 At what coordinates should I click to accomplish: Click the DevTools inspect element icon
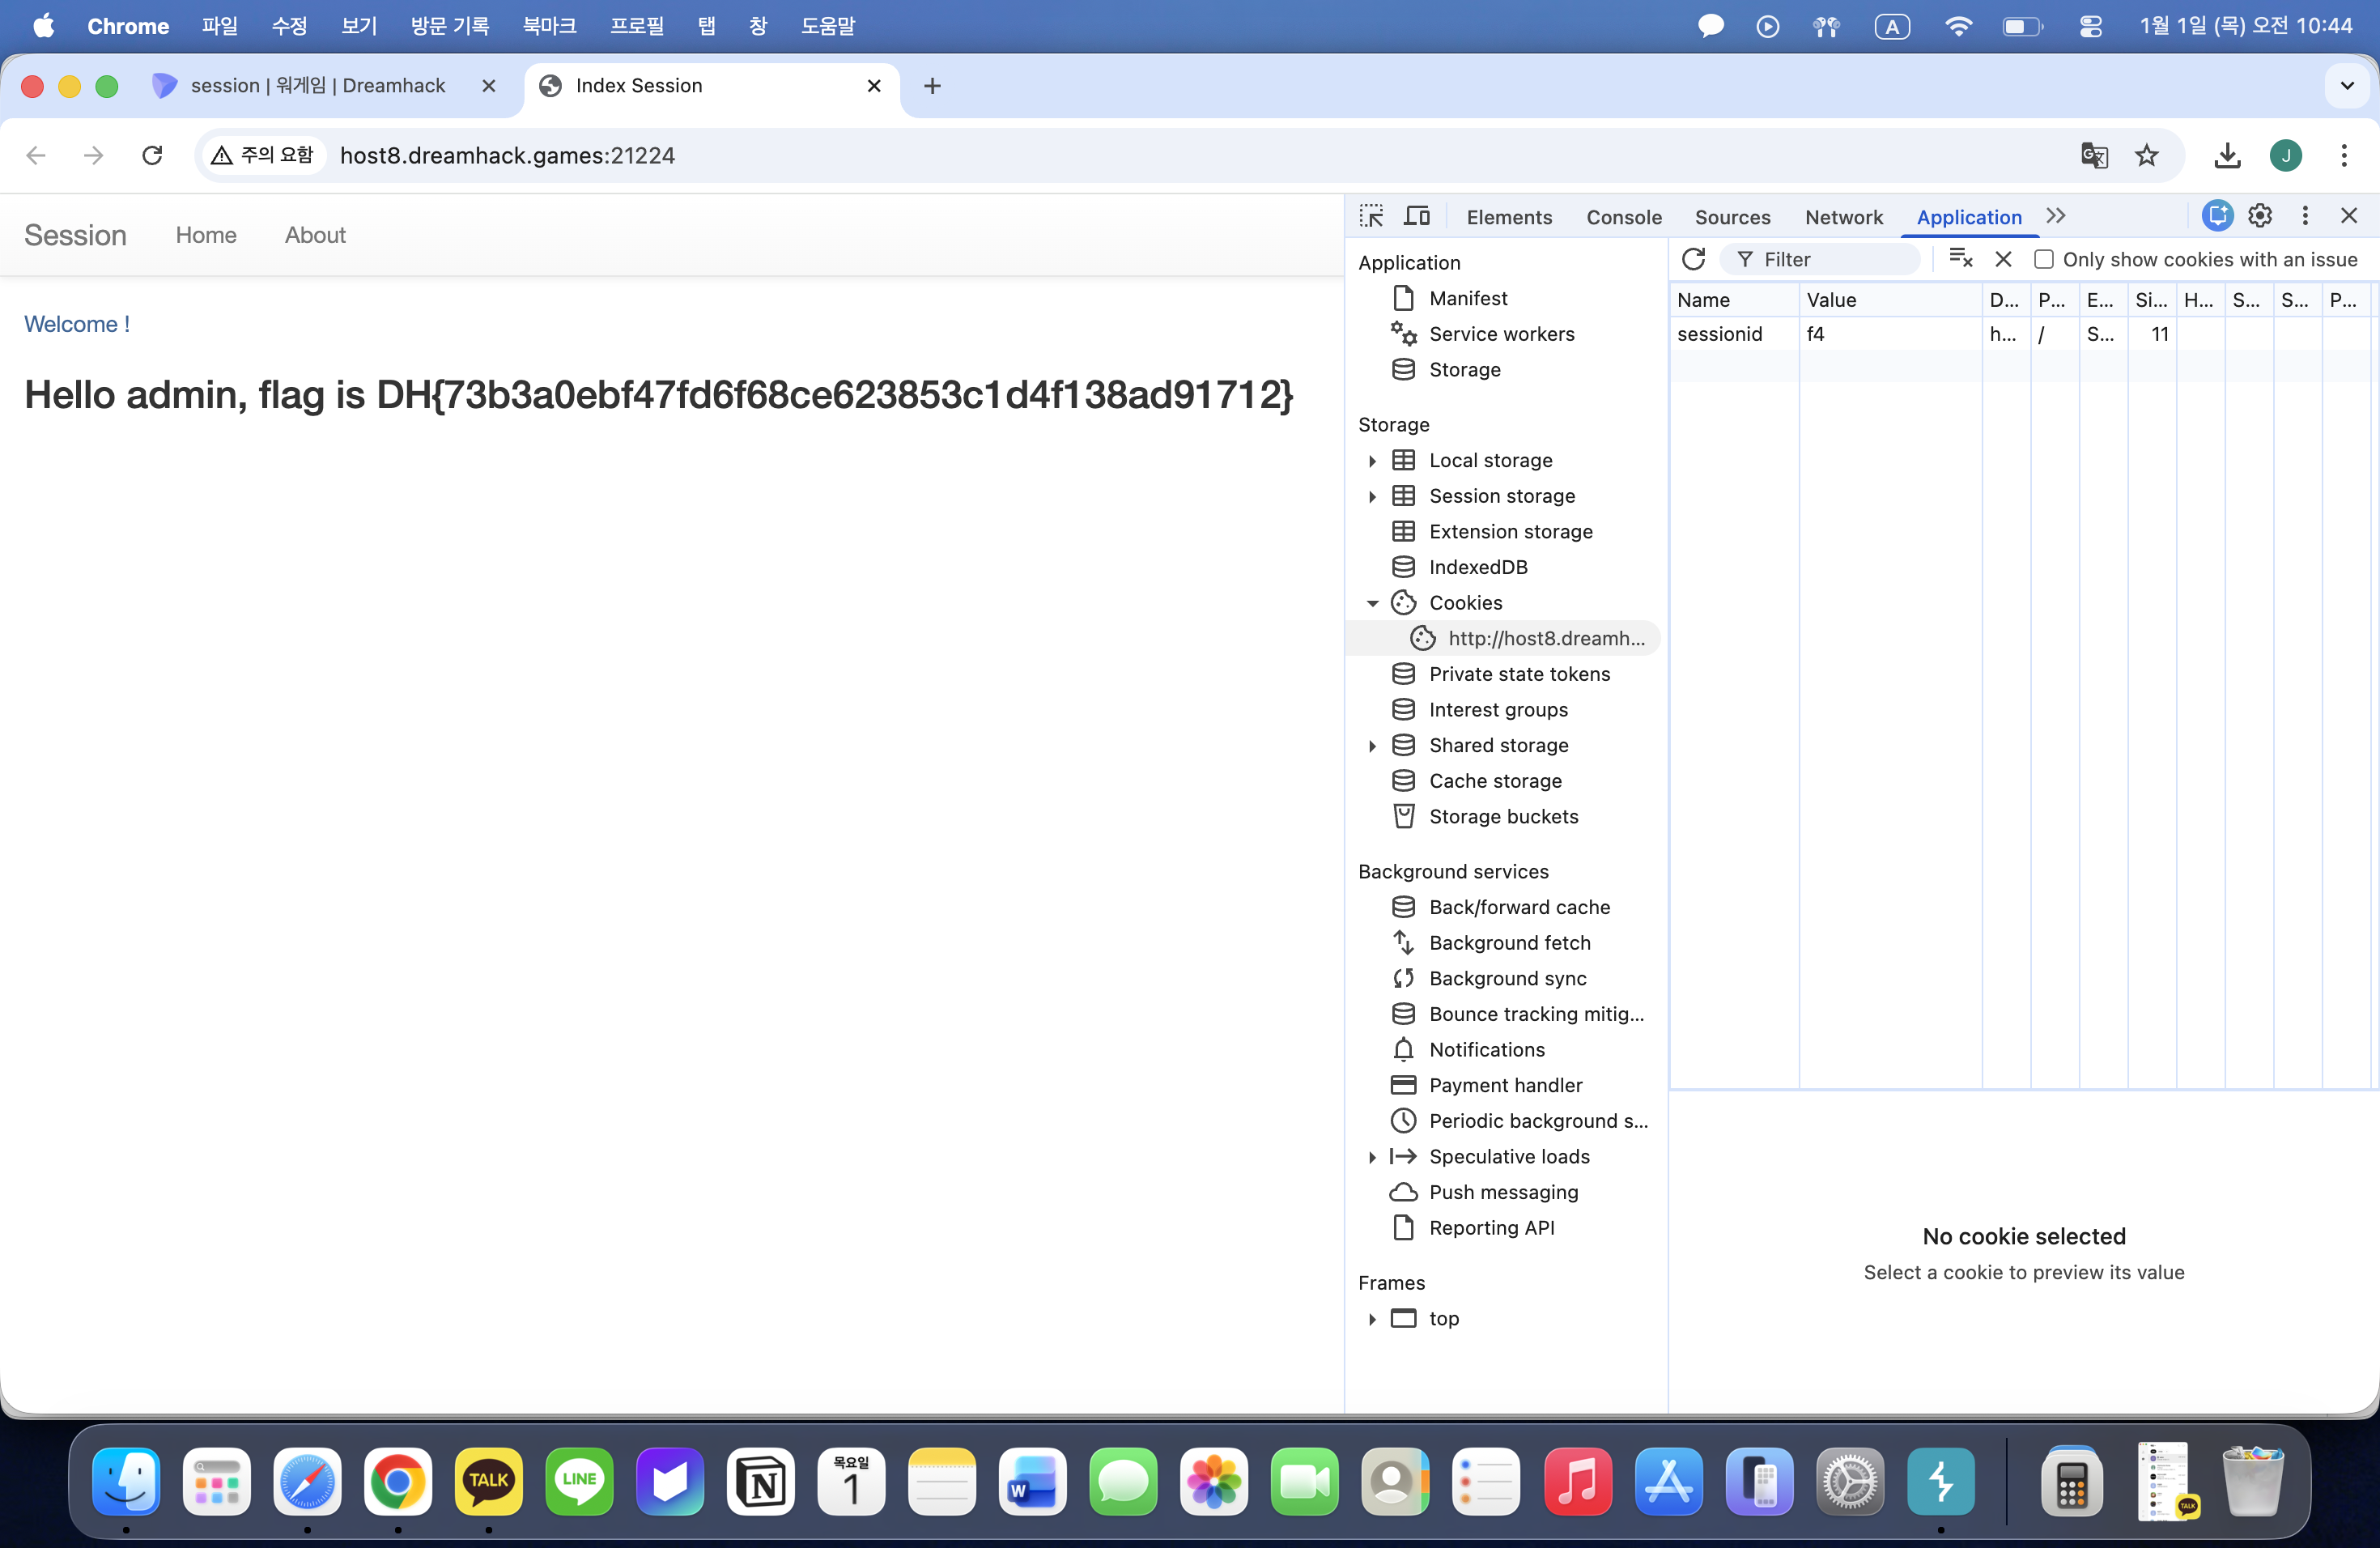tap(1371, 216)
